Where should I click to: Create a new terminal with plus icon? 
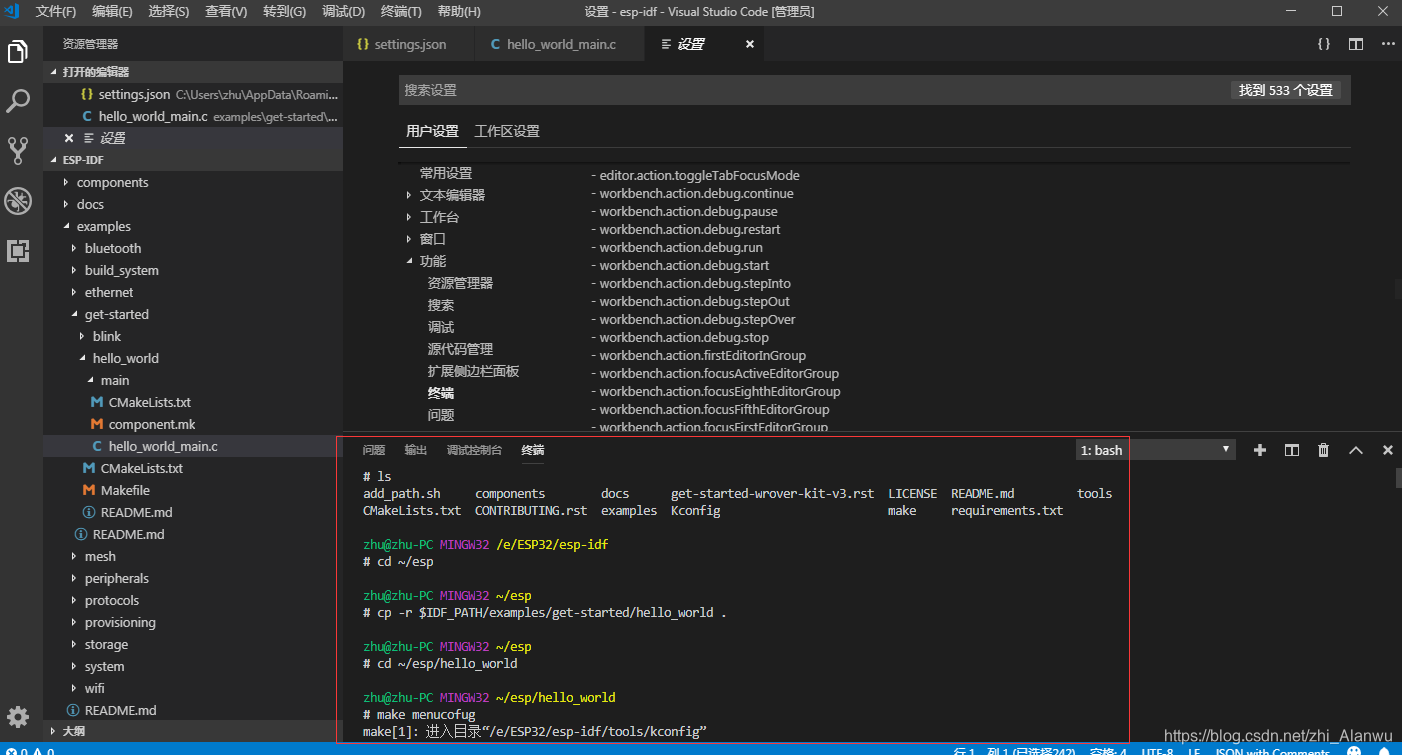(1260, 450)
